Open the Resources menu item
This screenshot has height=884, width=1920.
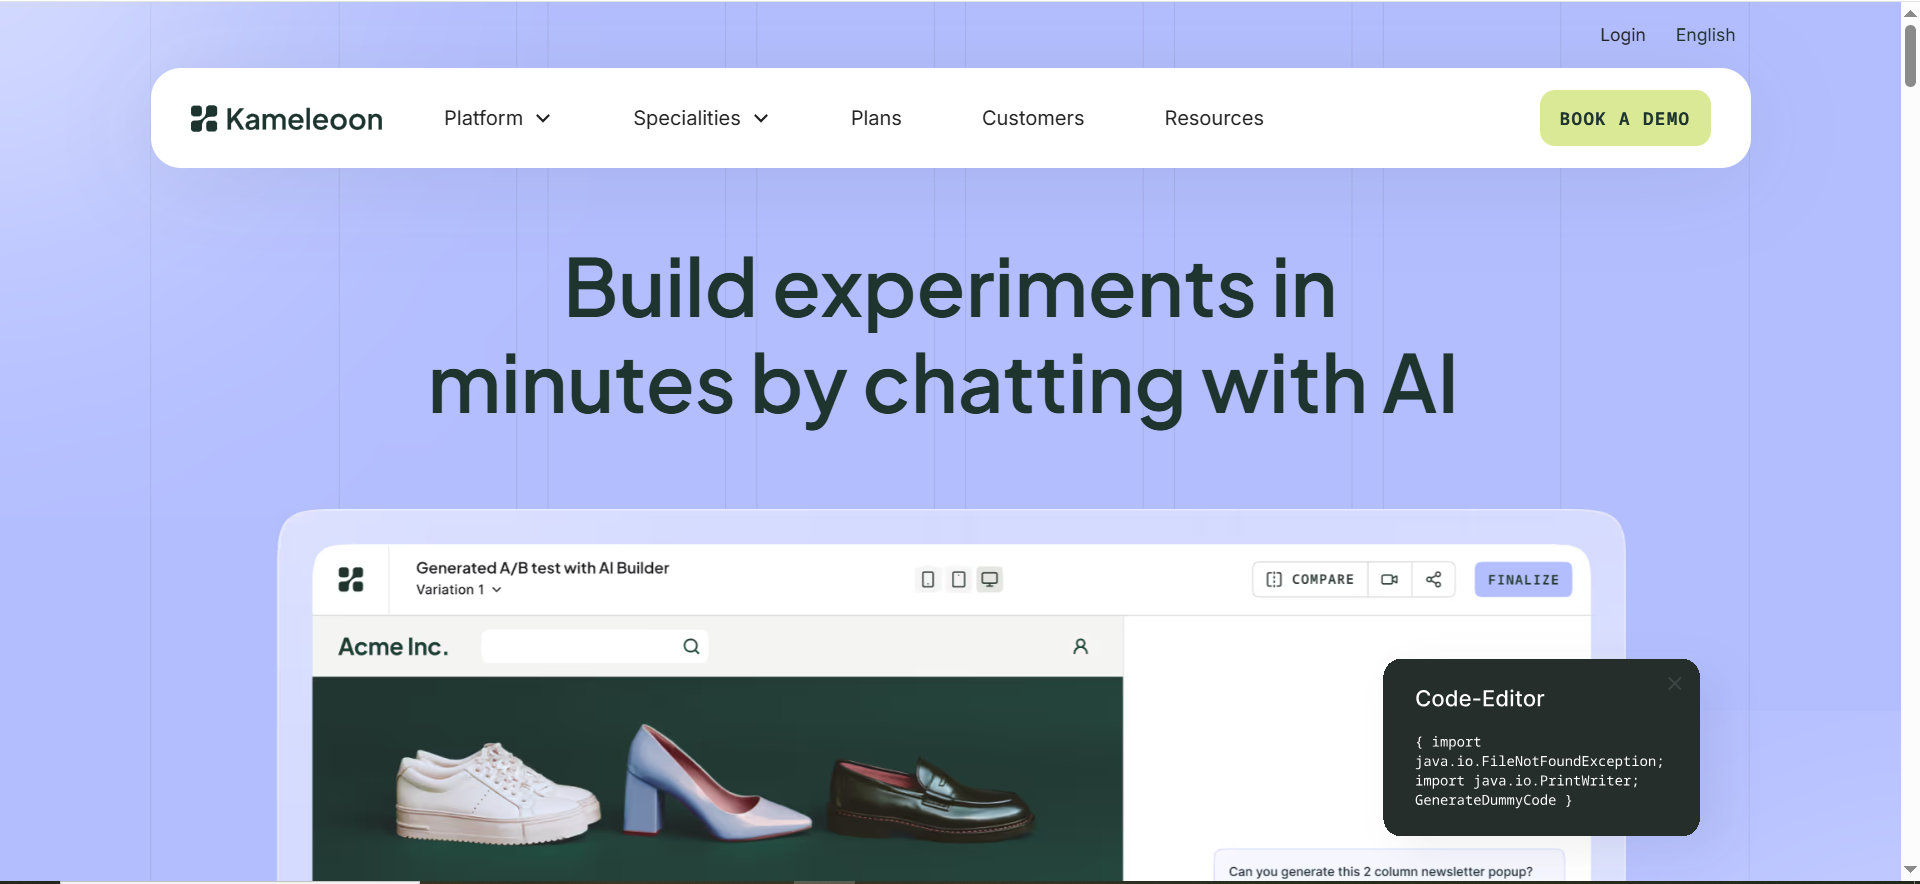coord(1214,119)
